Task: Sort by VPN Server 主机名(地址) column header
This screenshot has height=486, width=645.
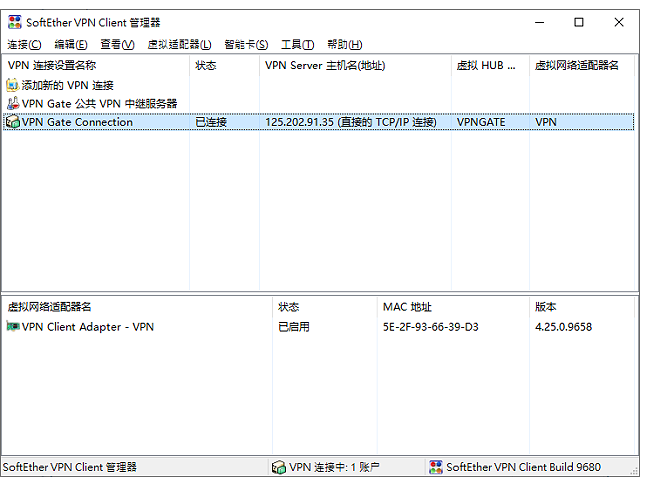Action: coord(355,65)
